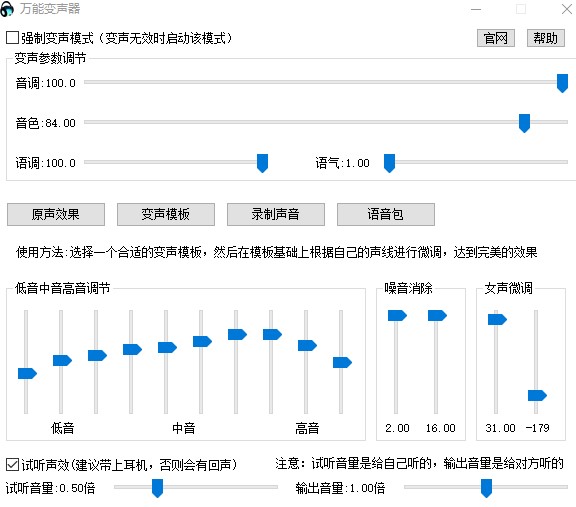Start 录制声音 recording
The height and width of the screenshot is (507, 576).
click(276, 214)
